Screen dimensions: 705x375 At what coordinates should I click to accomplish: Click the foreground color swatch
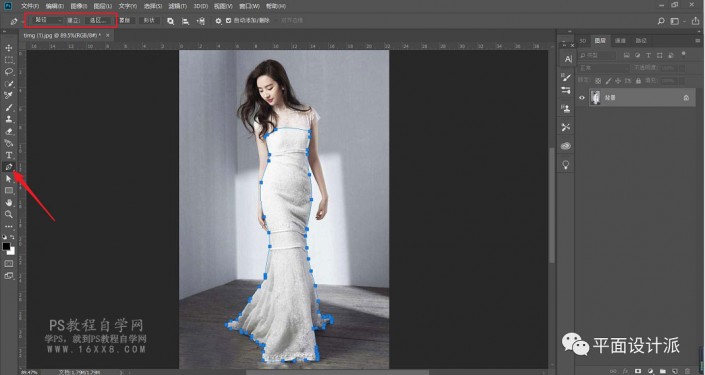[6, 246]
